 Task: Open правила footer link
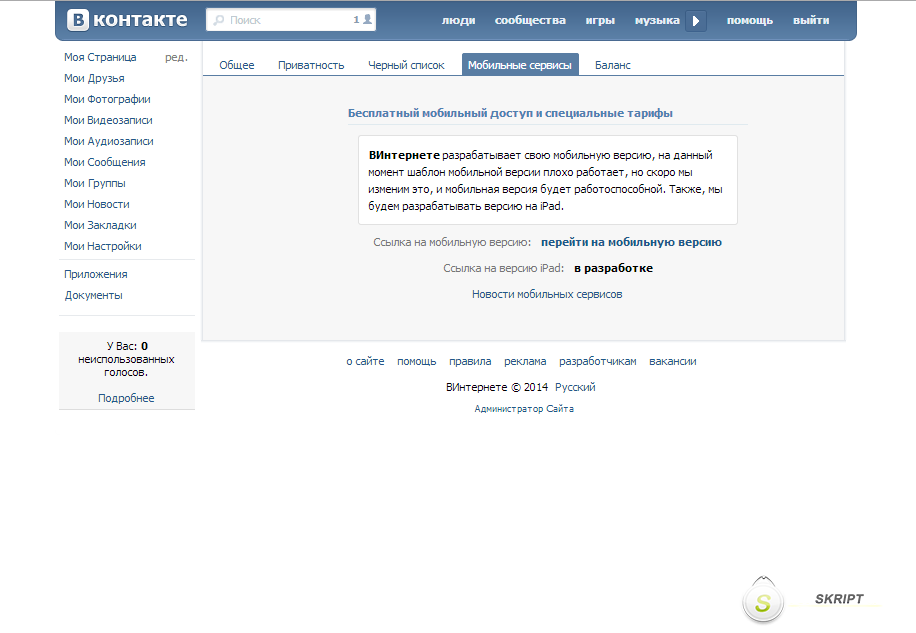pos(470,361)
